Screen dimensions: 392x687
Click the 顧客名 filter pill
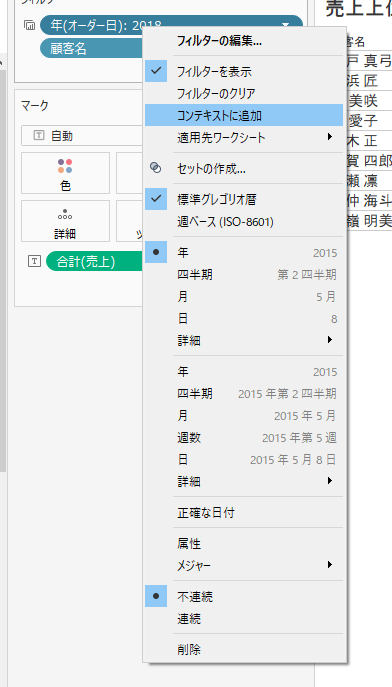(92, 48)
